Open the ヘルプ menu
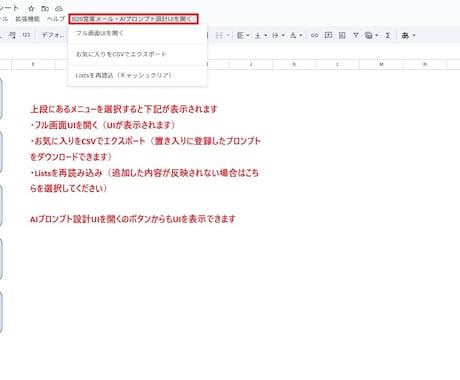This screenshot has width=460, height=380. tap(56, 19)
